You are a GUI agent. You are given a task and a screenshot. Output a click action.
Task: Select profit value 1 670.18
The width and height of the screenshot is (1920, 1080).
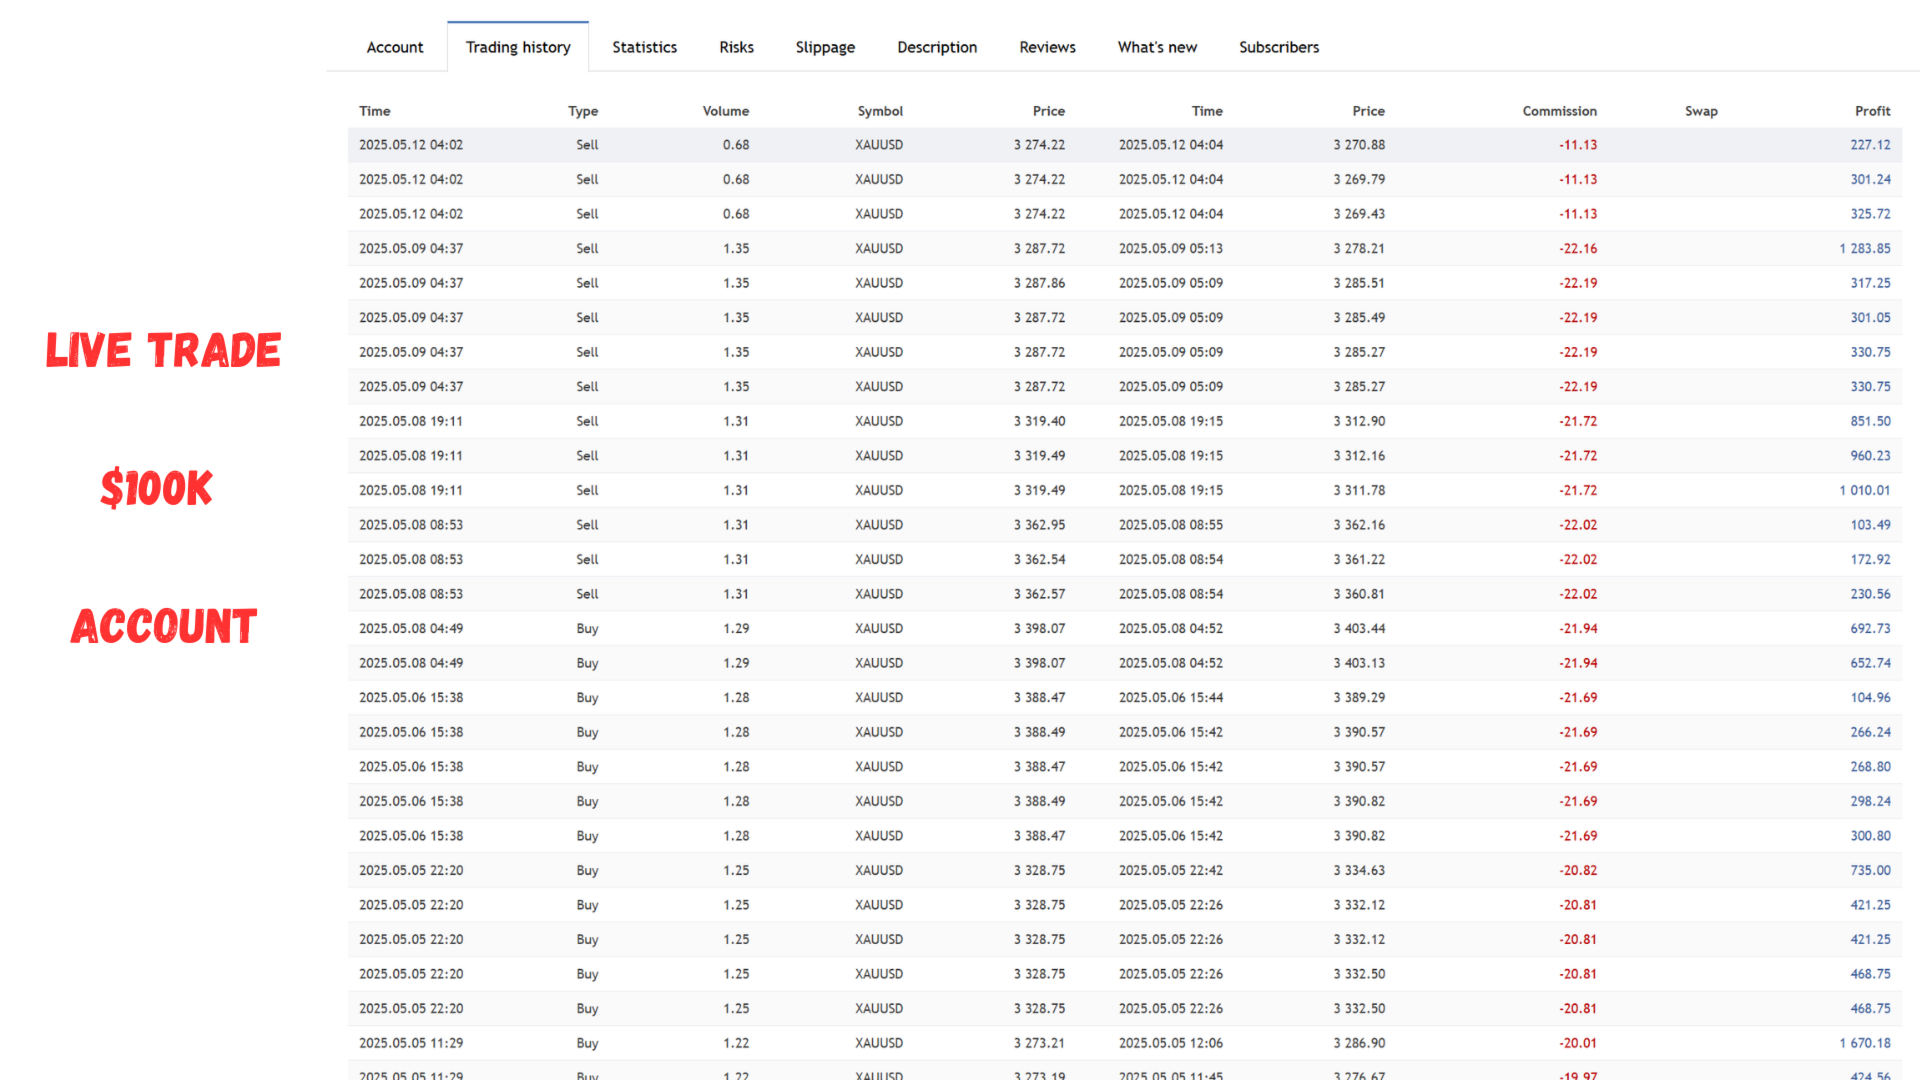[x=1865, y=1043]
